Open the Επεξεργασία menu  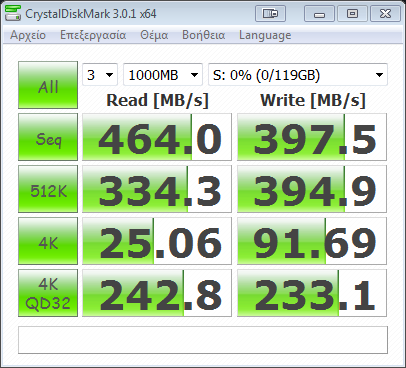point(93,35)
